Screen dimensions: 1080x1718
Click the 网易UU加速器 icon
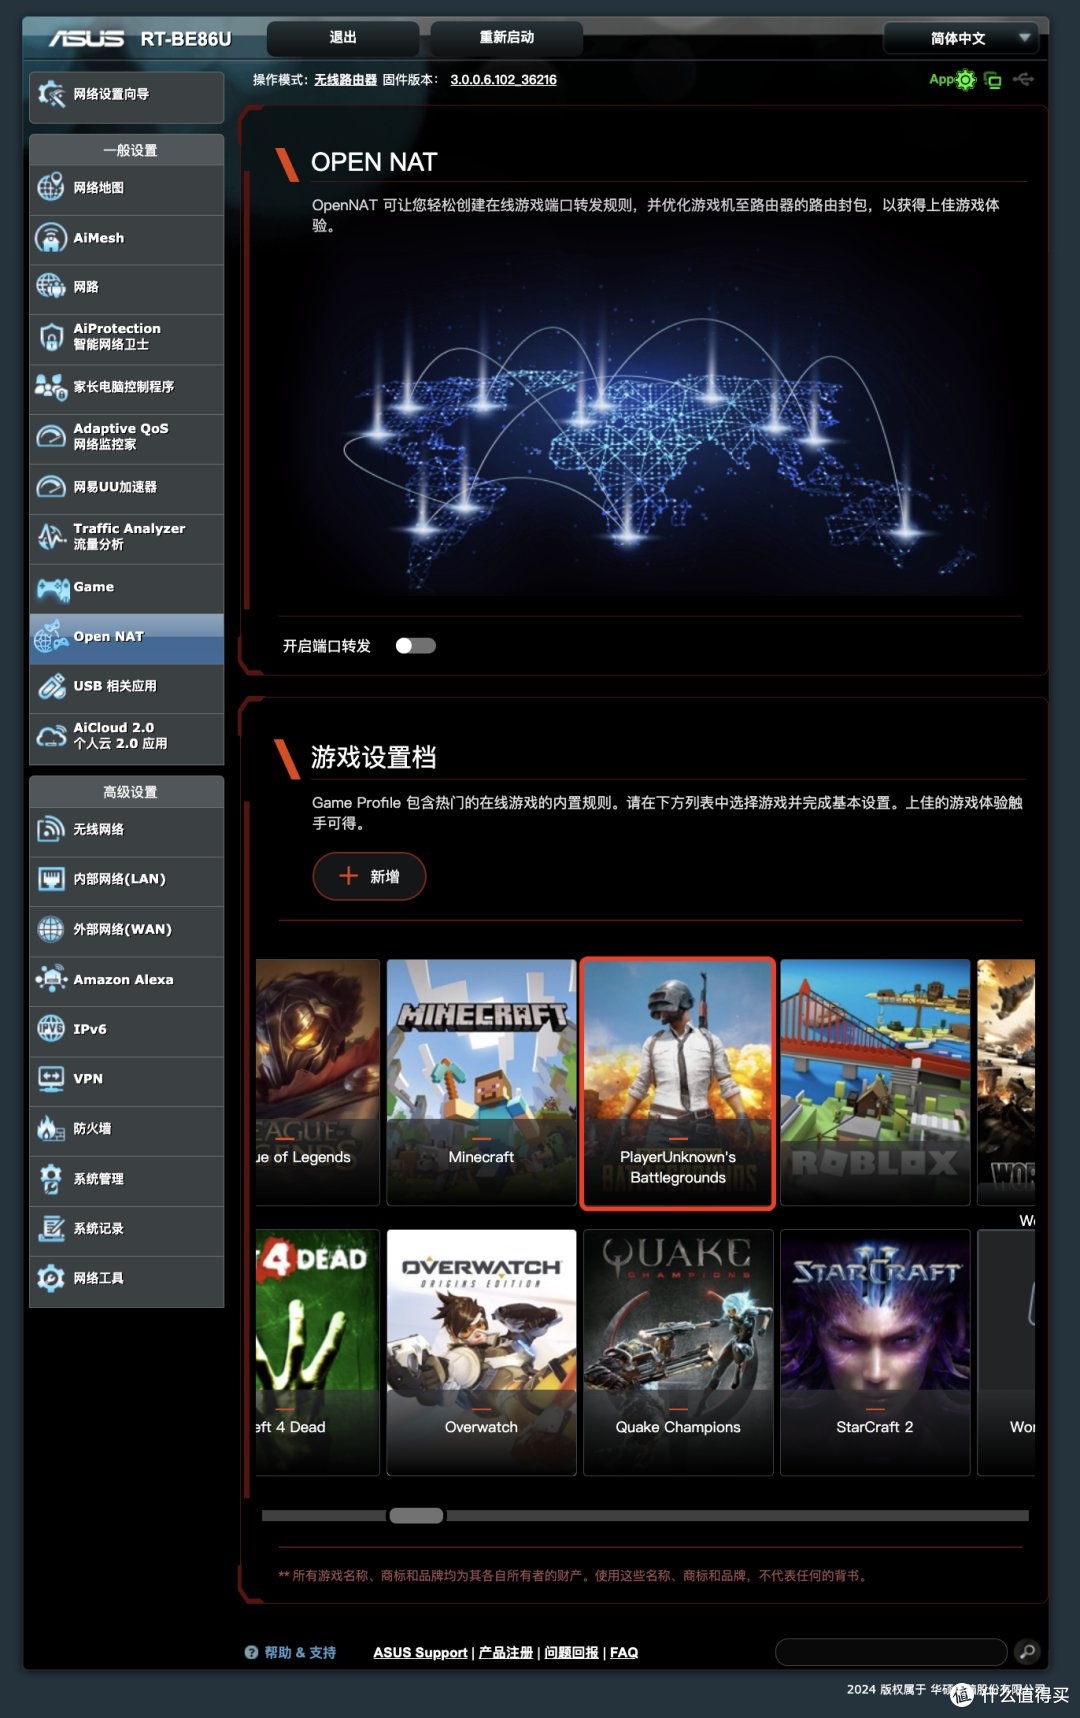[x=51, y=487]
